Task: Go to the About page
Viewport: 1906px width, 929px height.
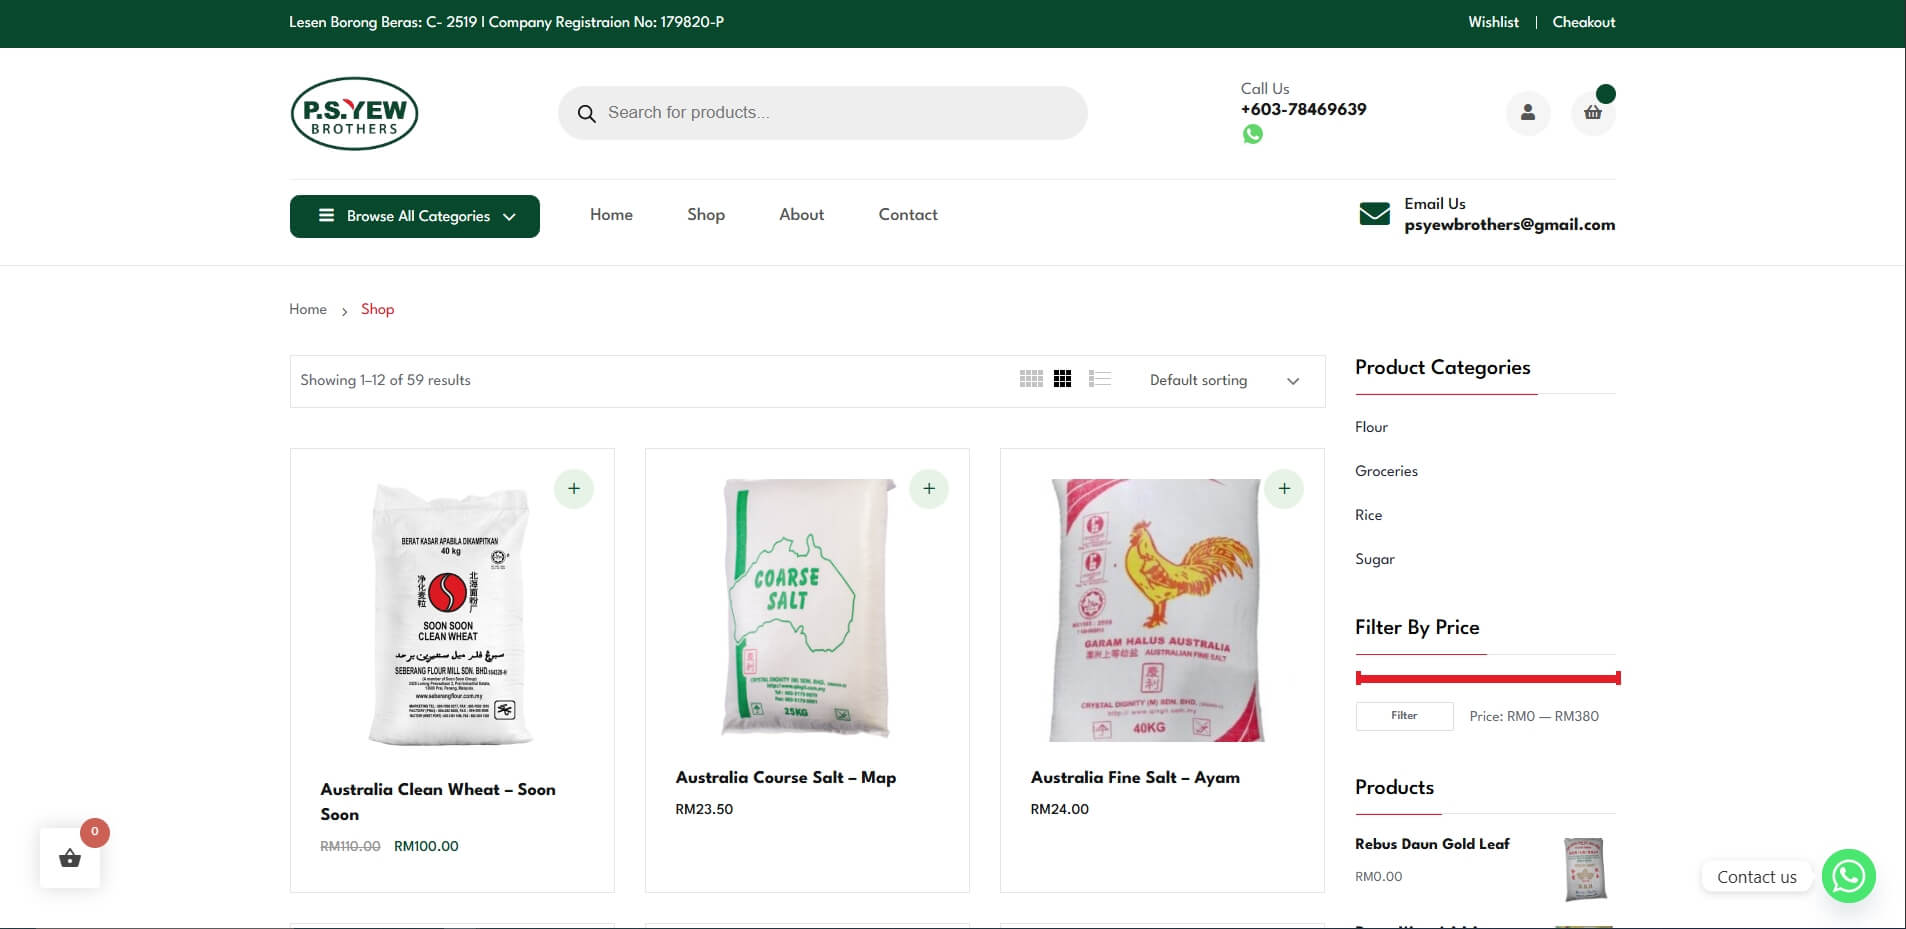Action: [x=801, y=215]
